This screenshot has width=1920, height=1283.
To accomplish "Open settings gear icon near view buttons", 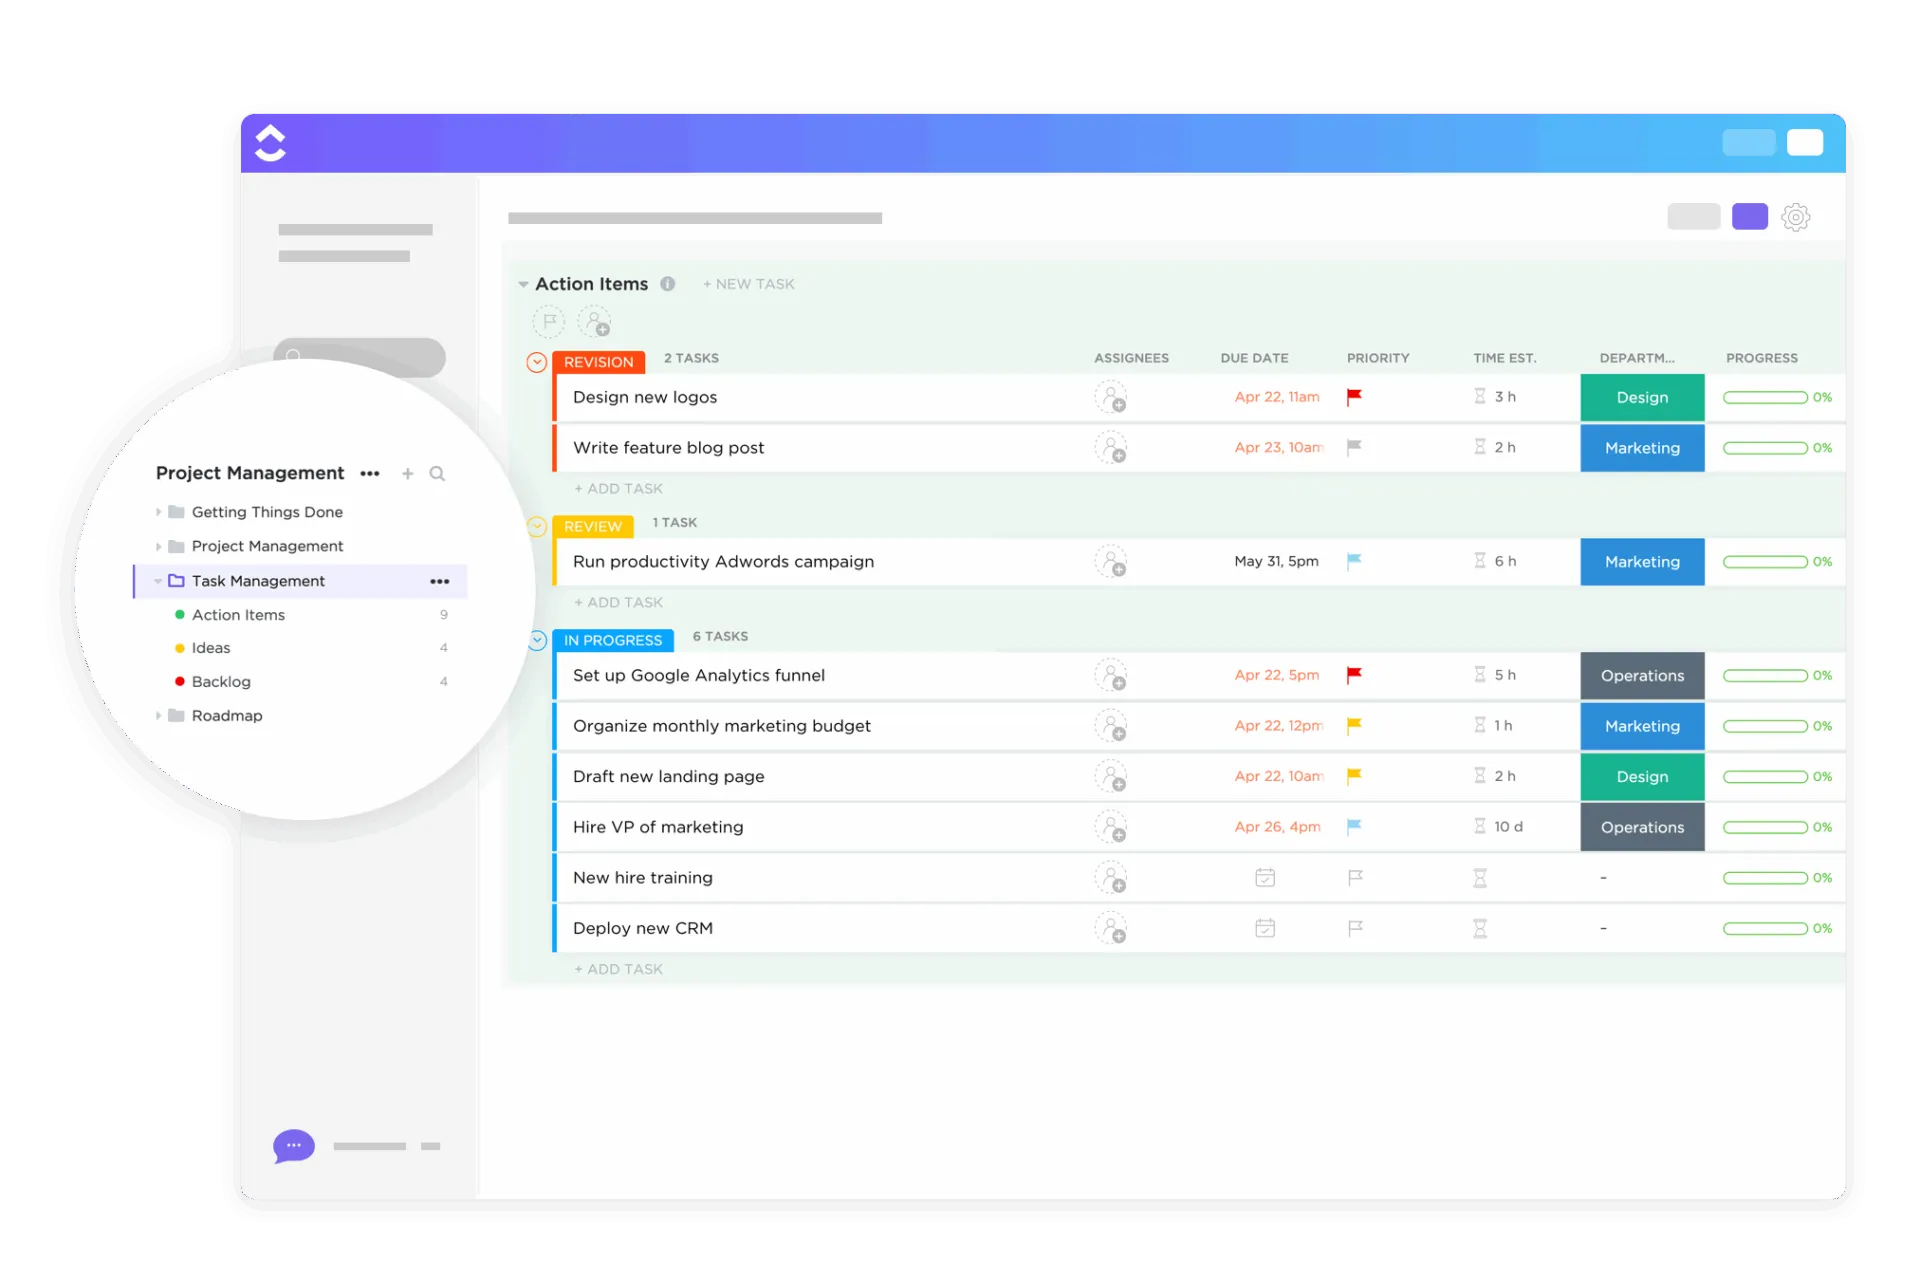I will click(1795, 217).
